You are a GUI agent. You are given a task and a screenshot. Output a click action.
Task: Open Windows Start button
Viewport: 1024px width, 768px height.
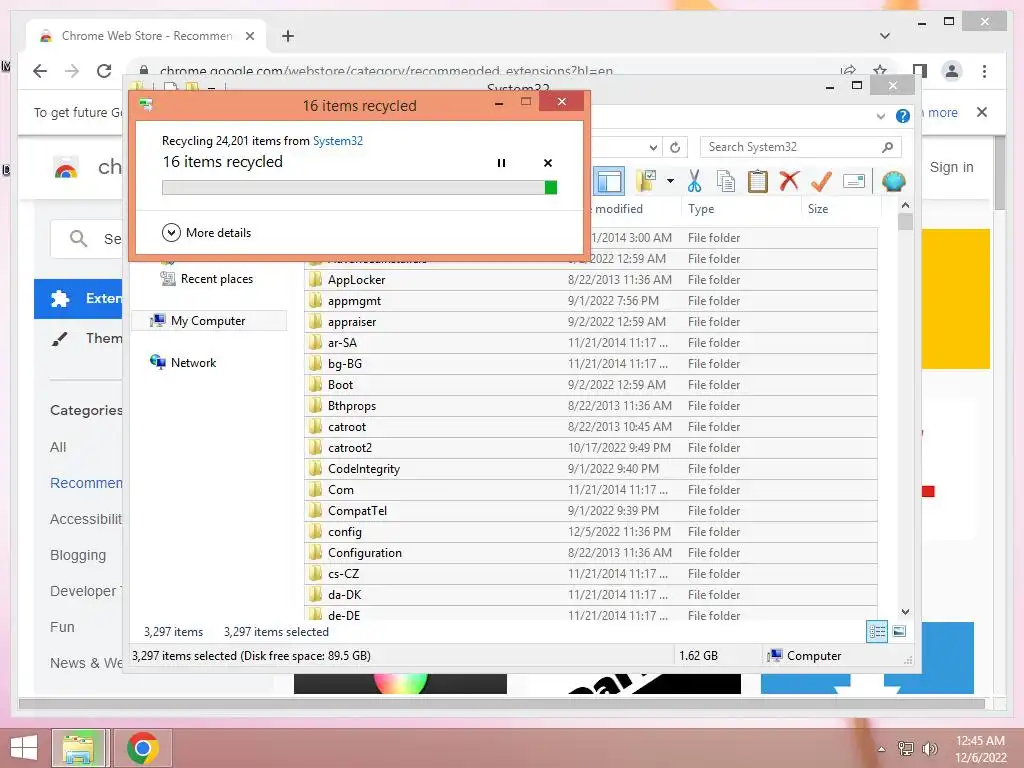tap(24, 748)
